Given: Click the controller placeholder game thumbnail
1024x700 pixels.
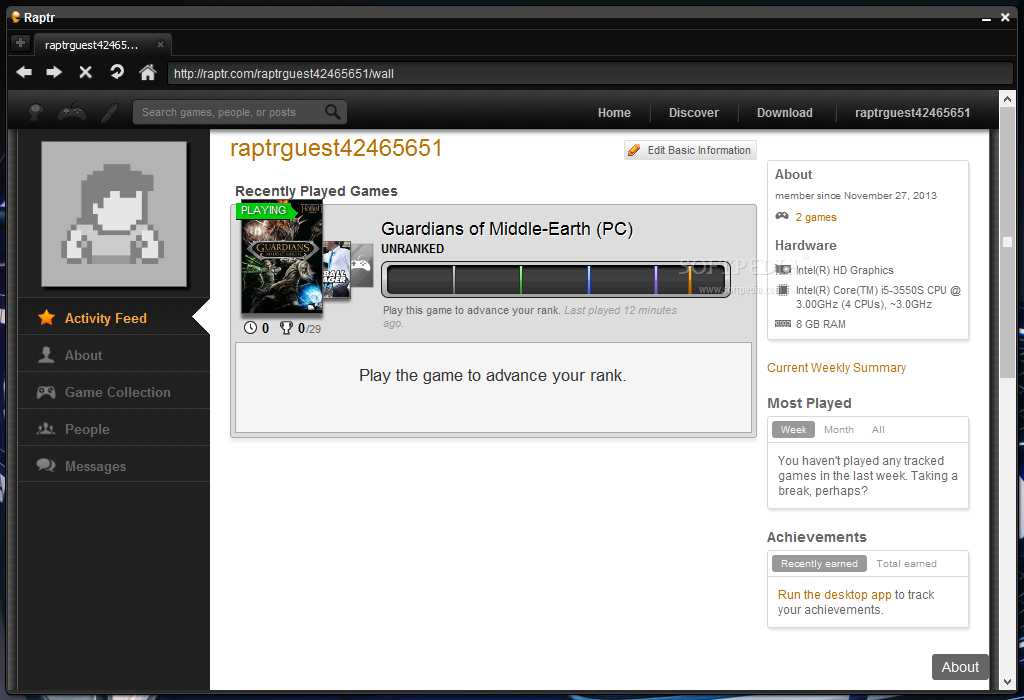Looking at the screenshot, I should [x=362, y=265].
